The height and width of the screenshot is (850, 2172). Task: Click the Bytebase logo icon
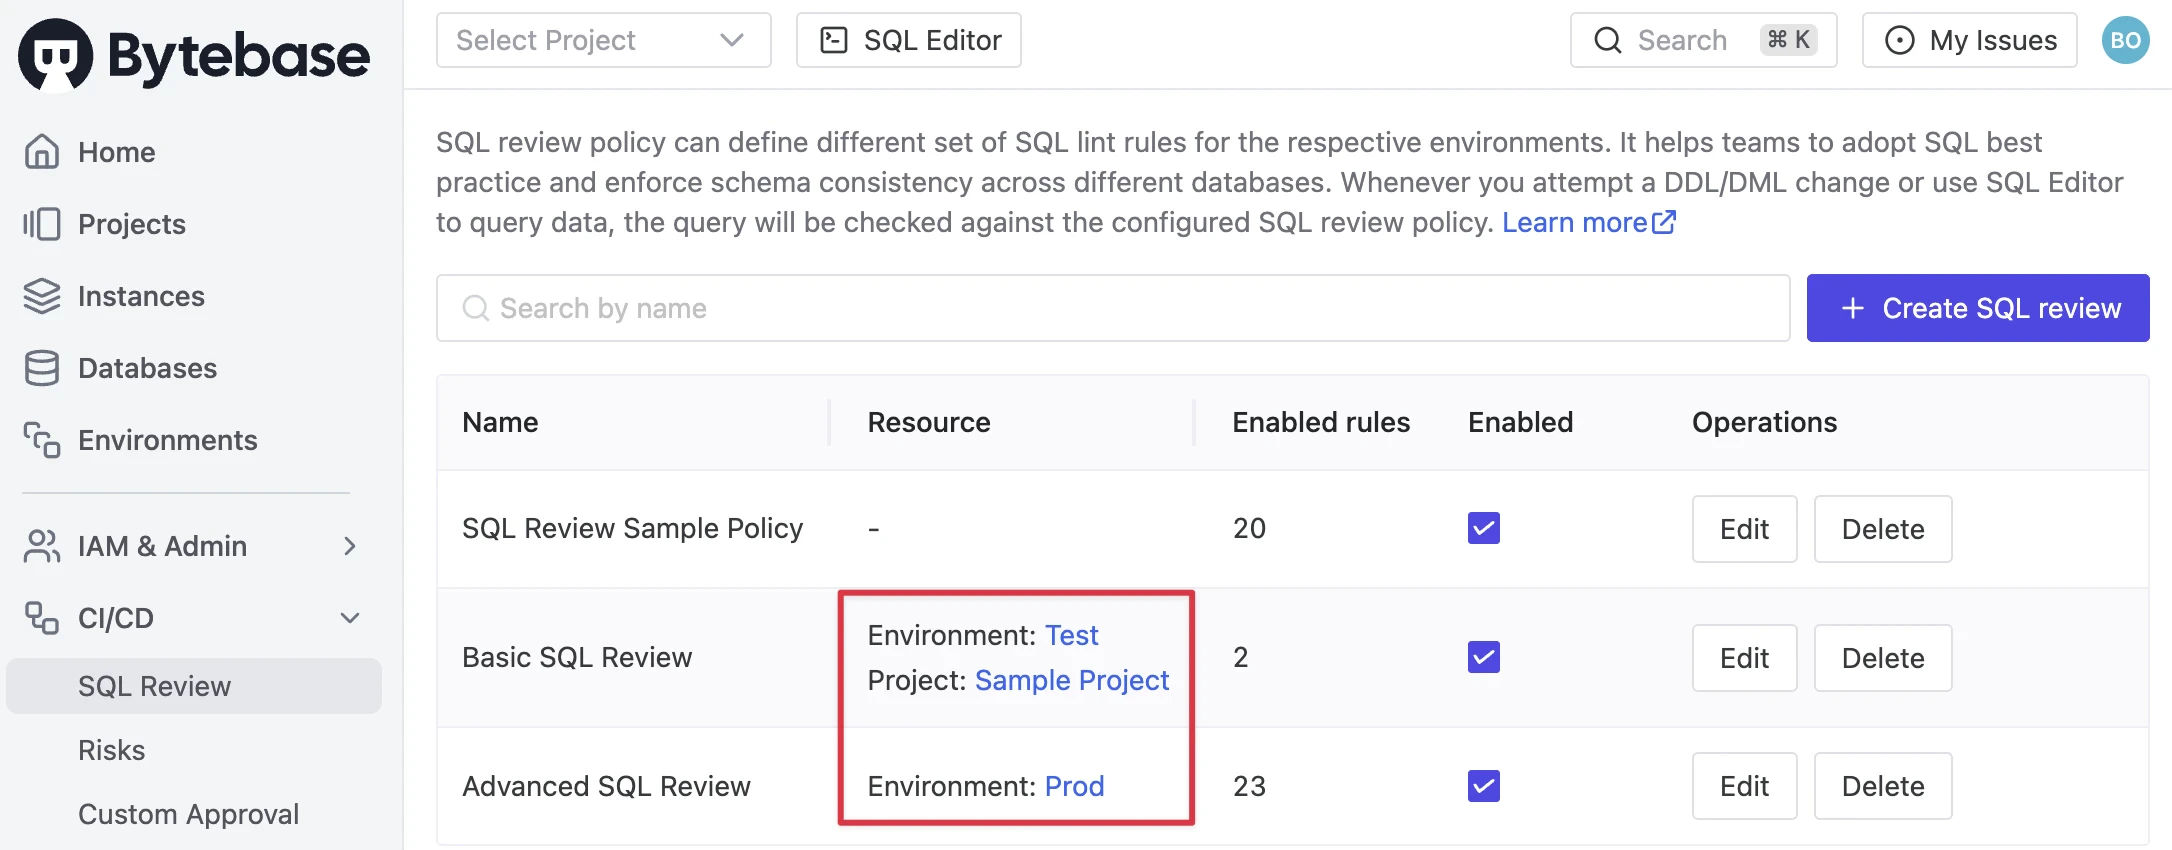56,55
